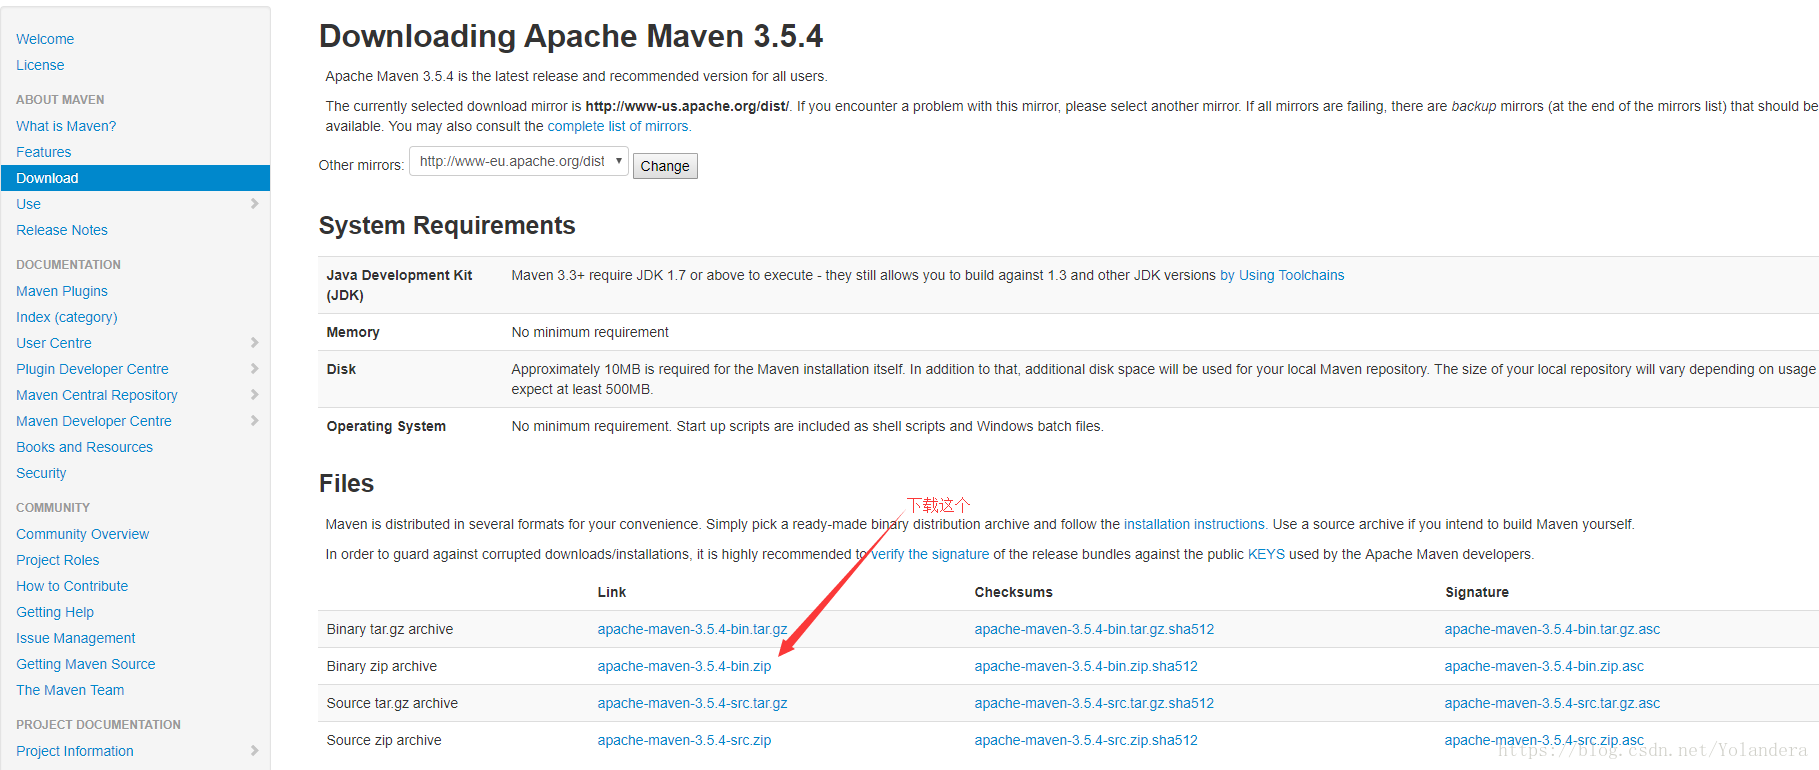Open the Welcome page link
Viewport: 1819px width, 770px height.
45,39
